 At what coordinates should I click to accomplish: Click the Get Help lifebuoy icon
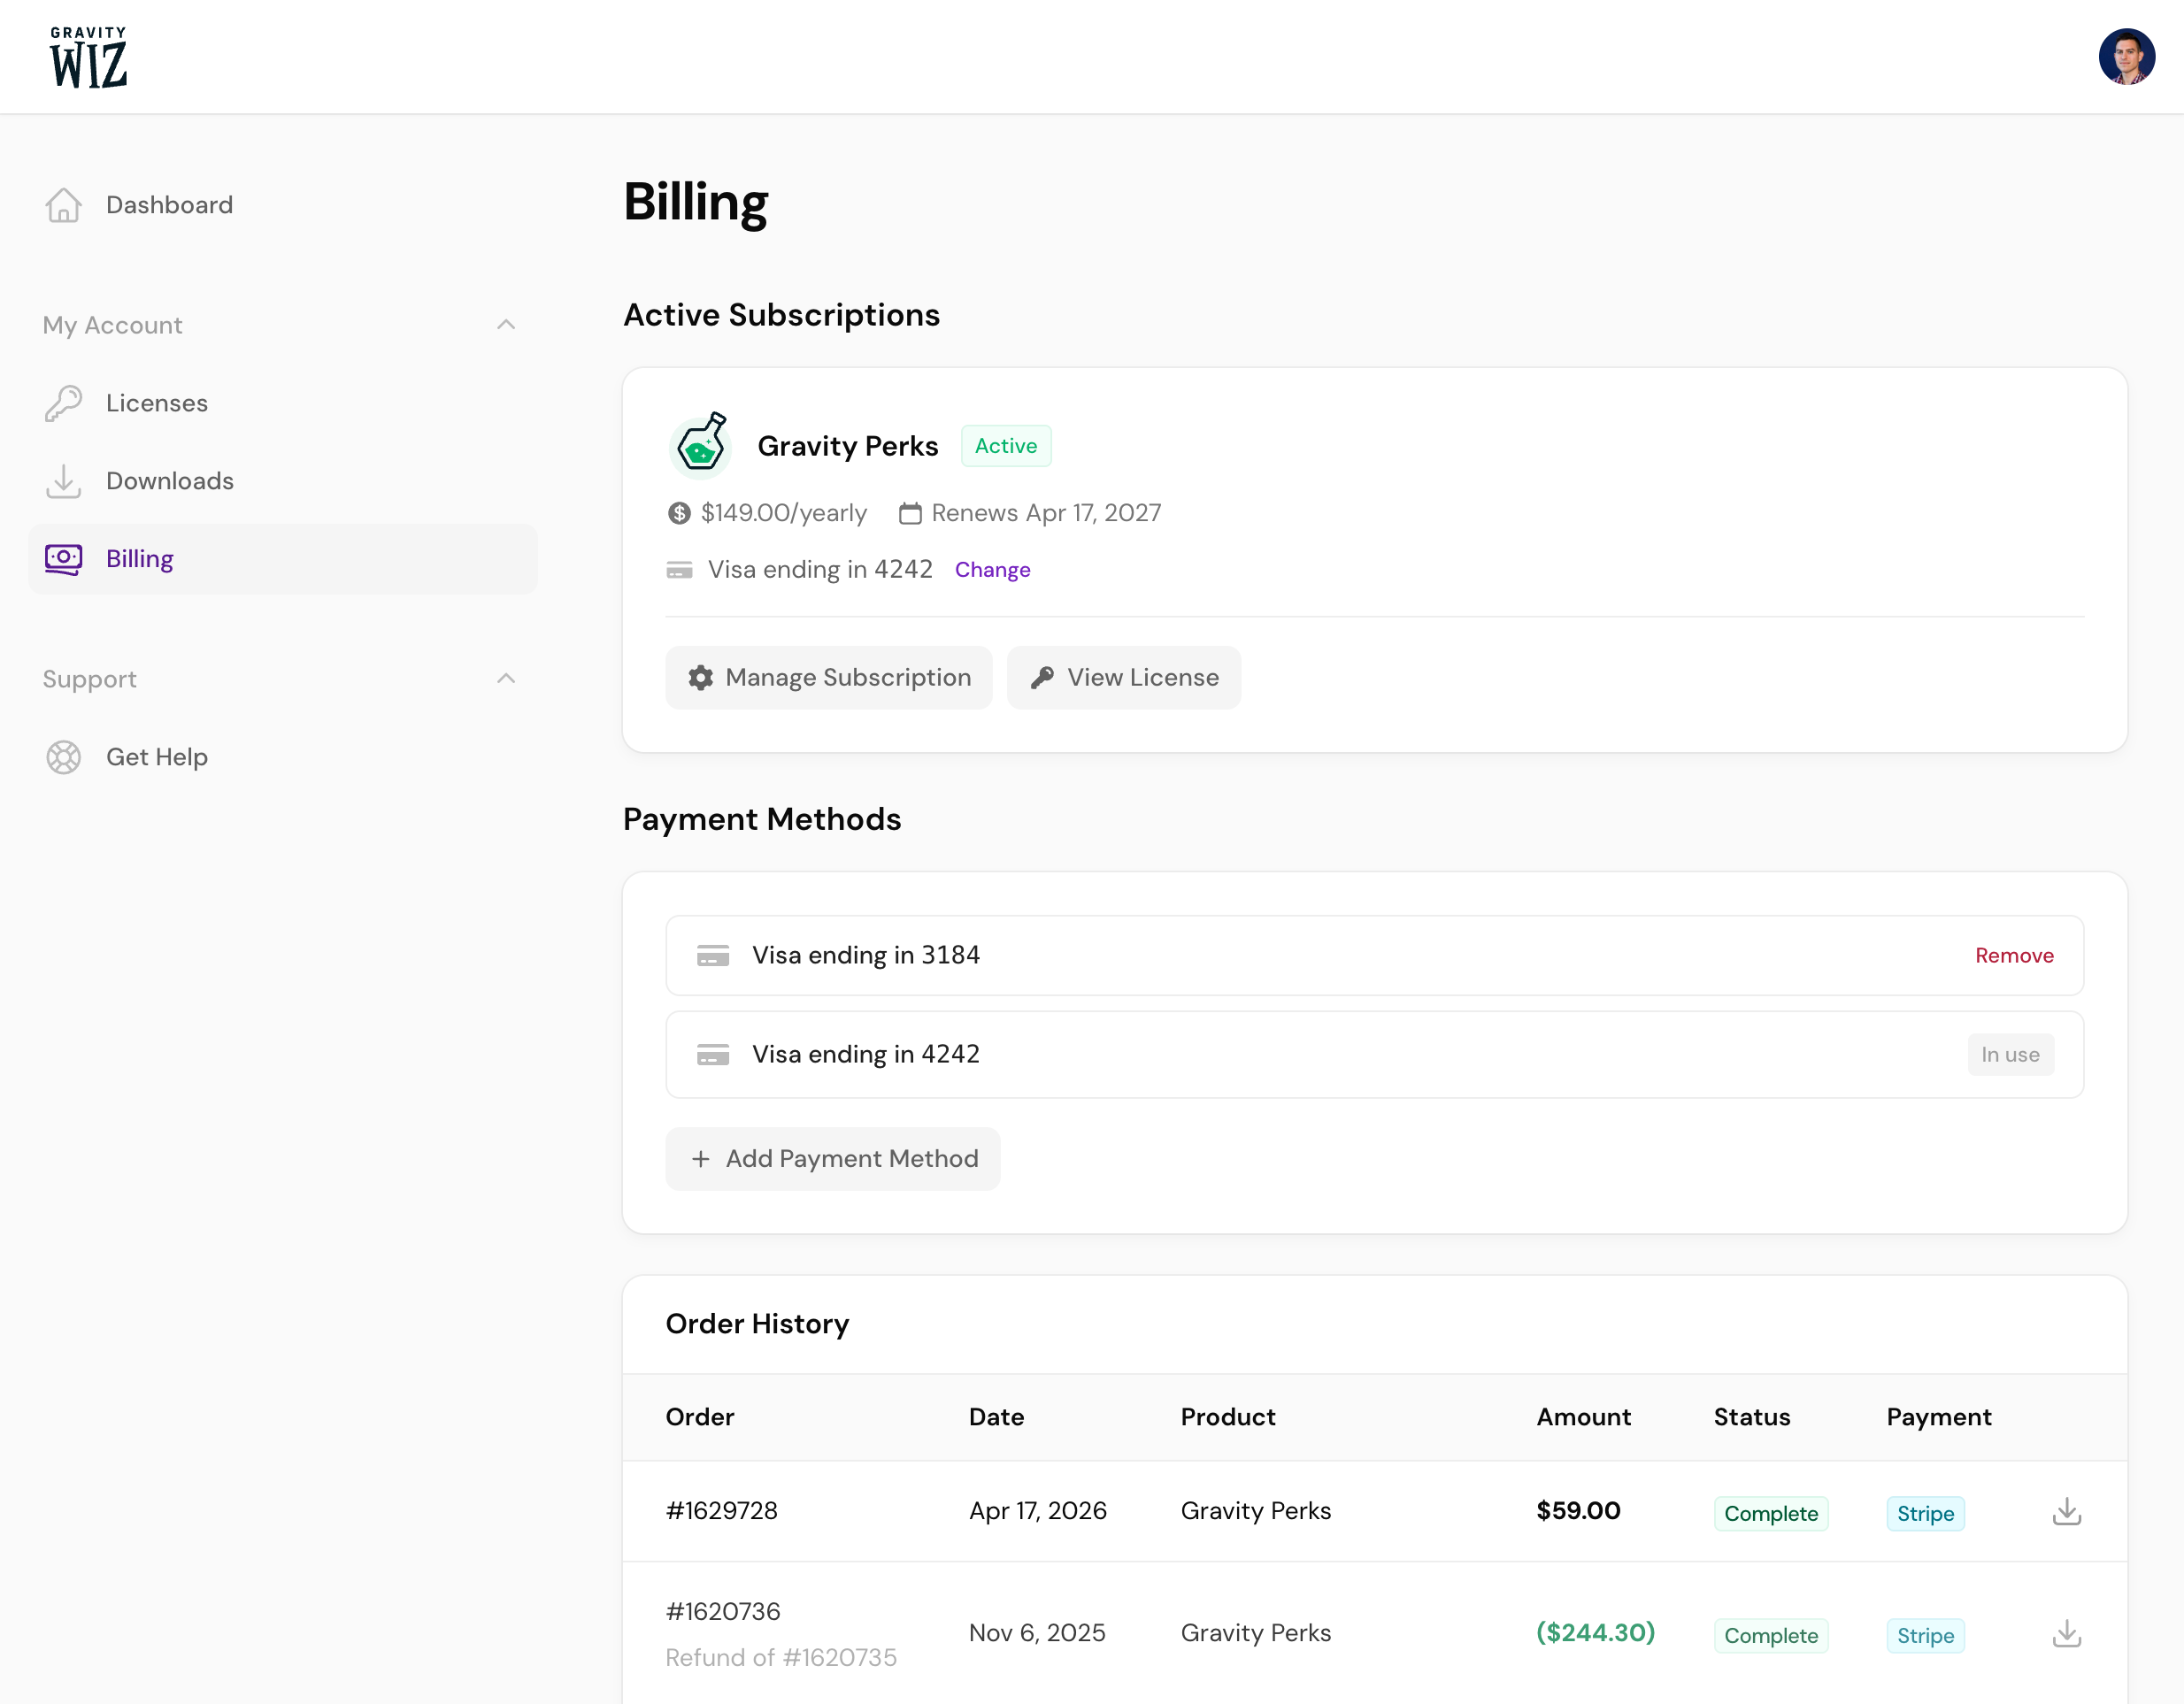pyautogui.click(x=63, y=757)
